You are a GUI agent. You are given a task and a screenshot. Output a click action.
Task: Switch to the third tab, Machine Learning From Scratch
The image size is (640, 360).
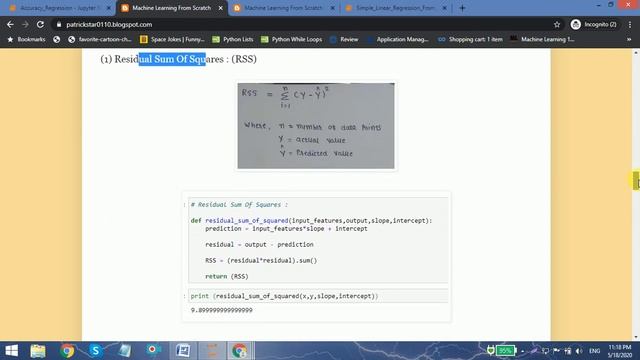coord(283,8)
